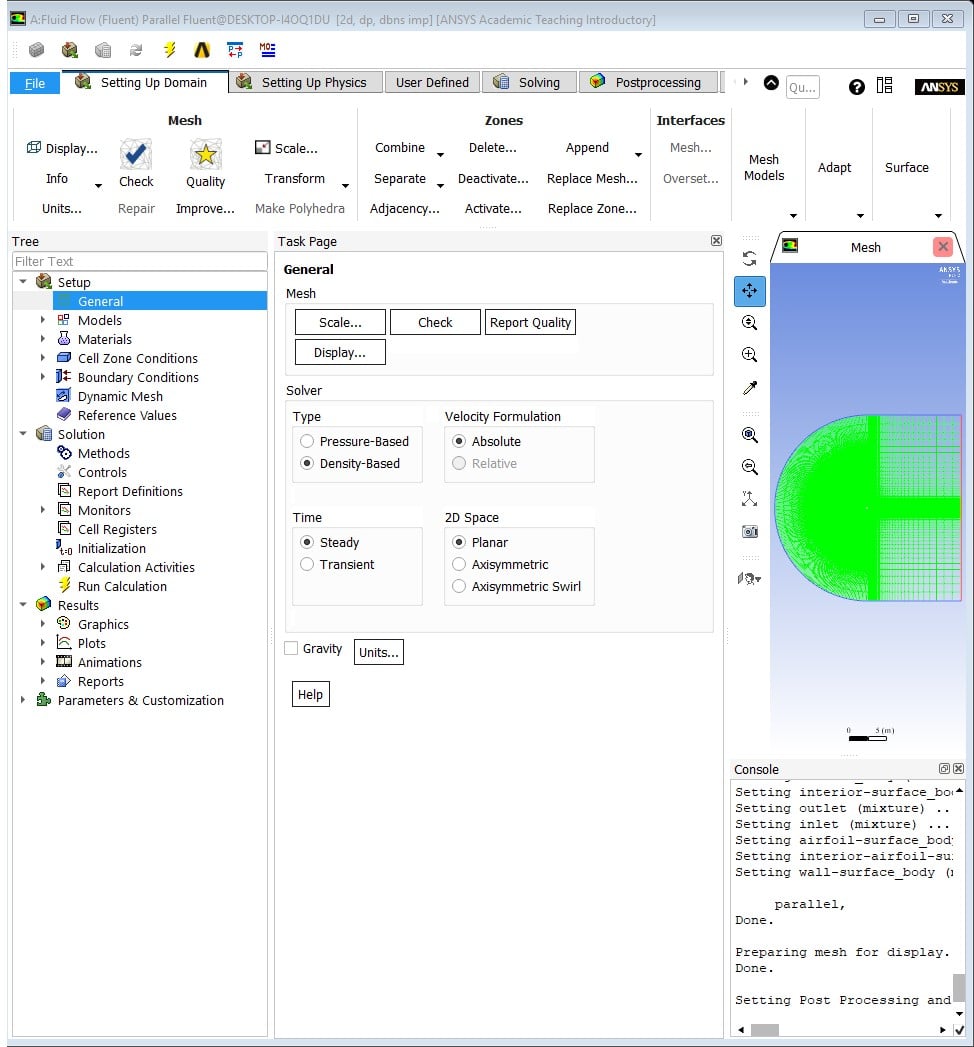The image size is (974, 1047).
Task: Click the Models icon in tree
Action: [63, 320]
